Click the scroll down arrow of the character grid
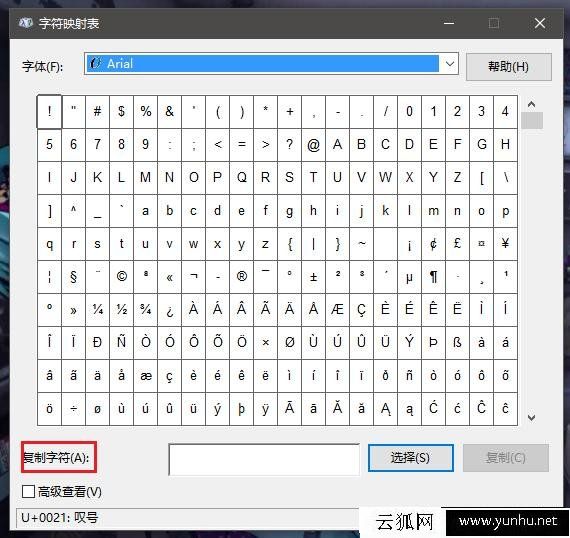The image size is (570, 538). click(531, 418)
